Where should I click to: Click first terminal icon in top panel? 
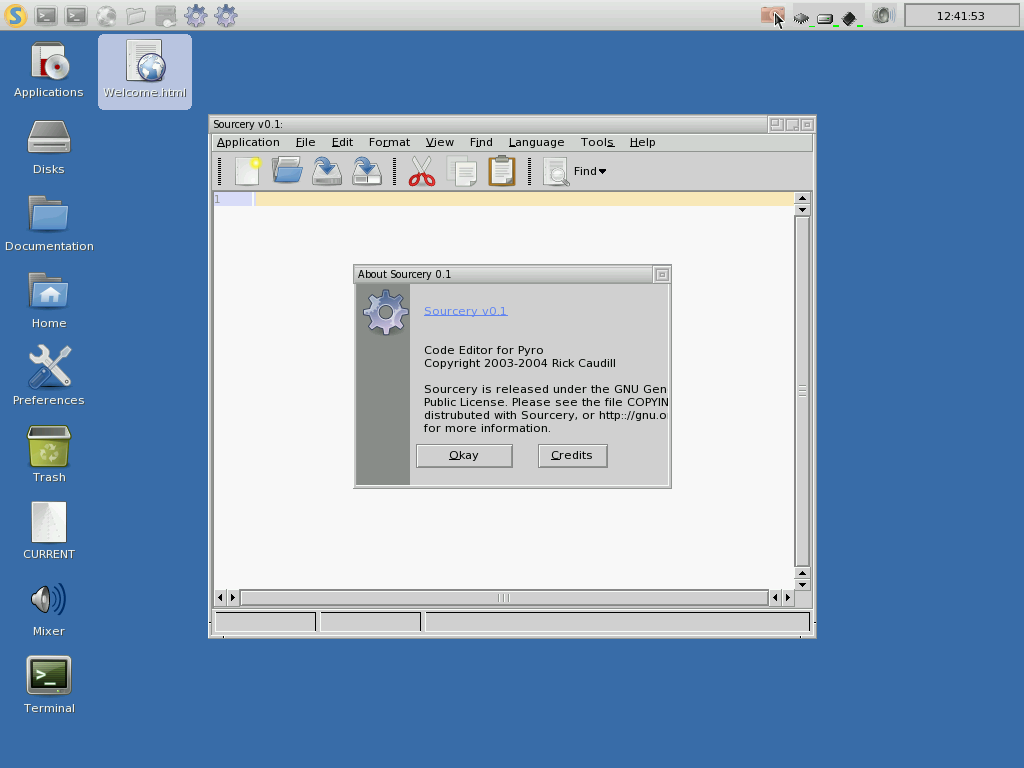pos(46,15)
